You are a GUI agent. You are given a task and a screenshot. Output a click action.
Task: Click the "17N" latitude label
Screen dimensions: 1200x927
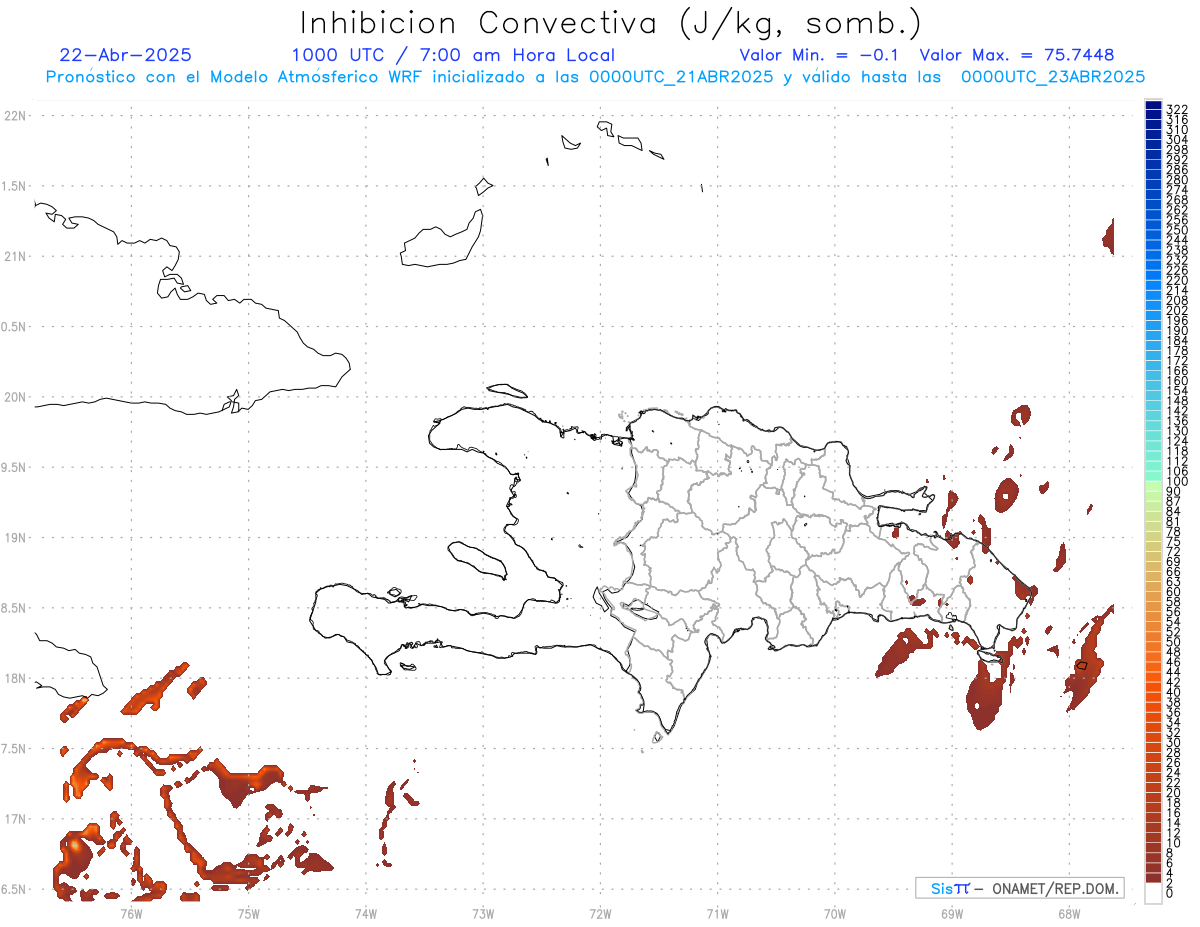[x=15, y=819]
